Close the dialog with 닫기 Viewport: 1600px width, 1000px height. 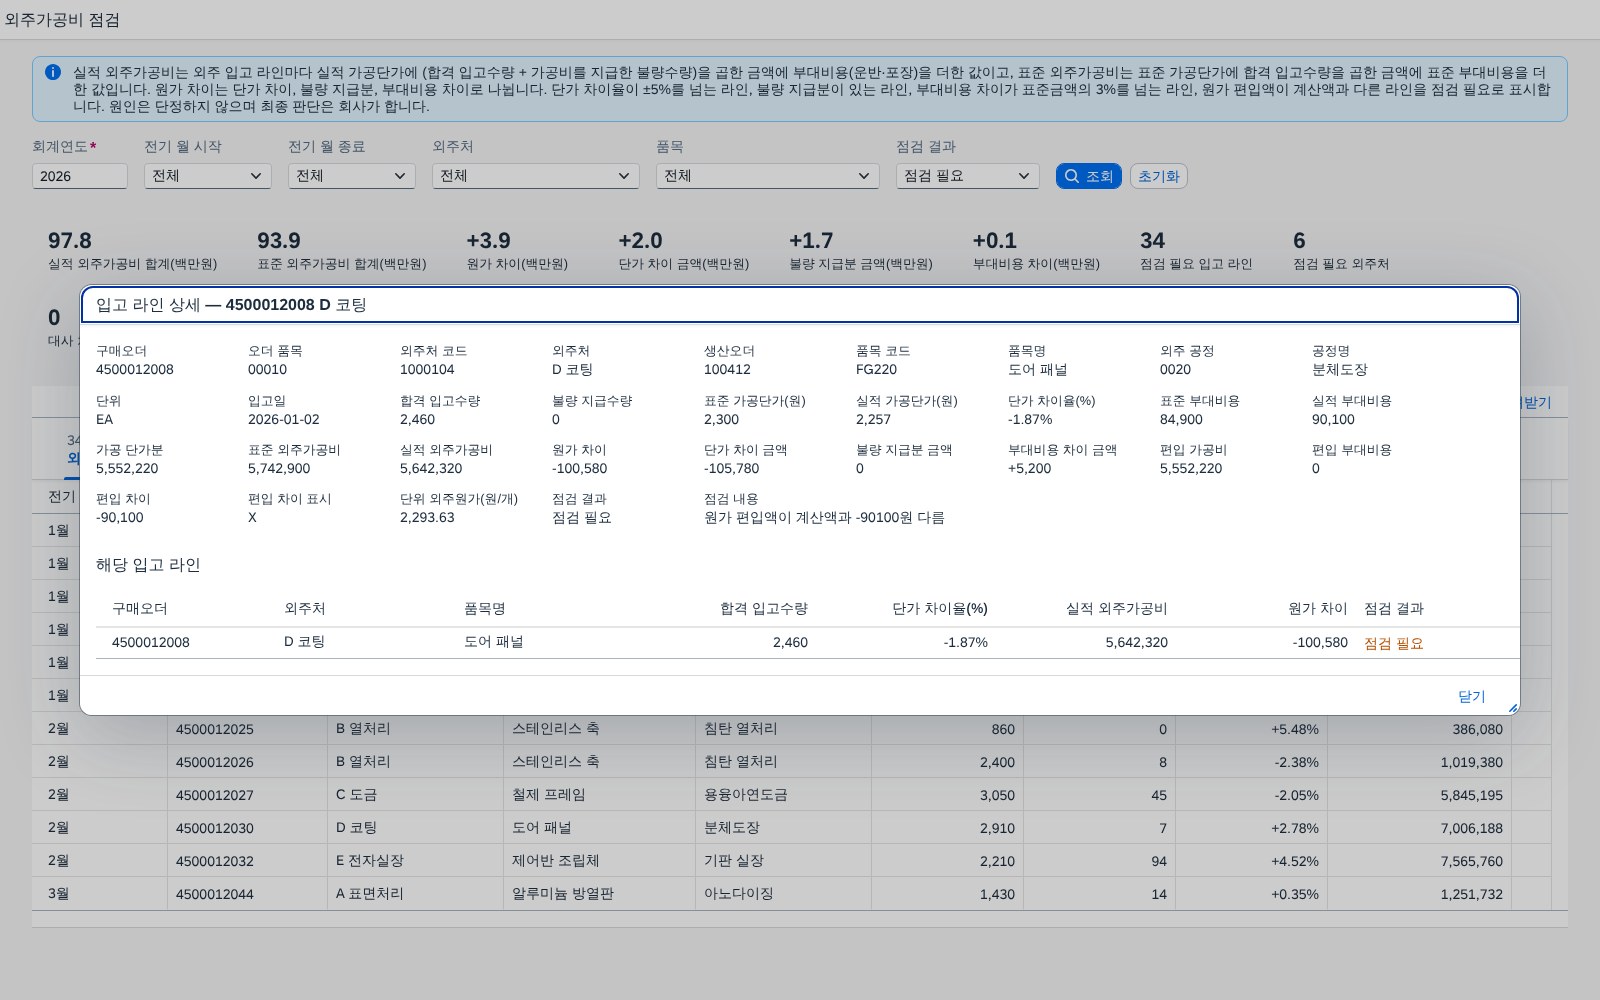pos(1472,696)
